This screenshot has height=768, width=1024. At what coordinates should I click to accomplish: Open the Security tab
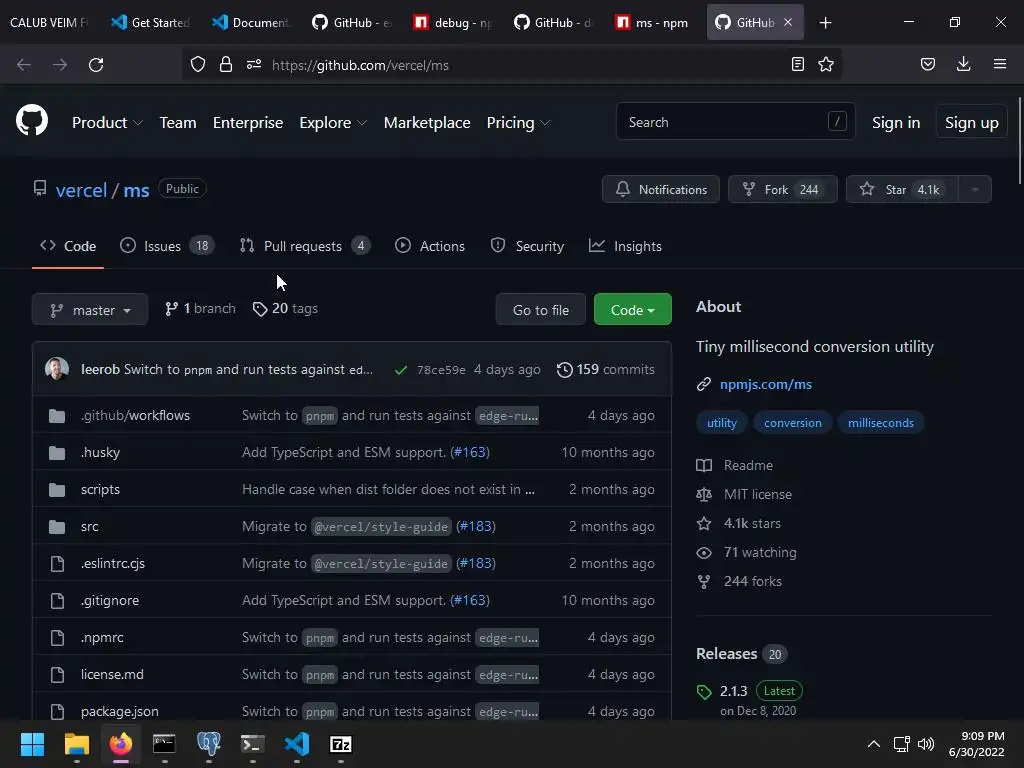click(x=527, y=246)
